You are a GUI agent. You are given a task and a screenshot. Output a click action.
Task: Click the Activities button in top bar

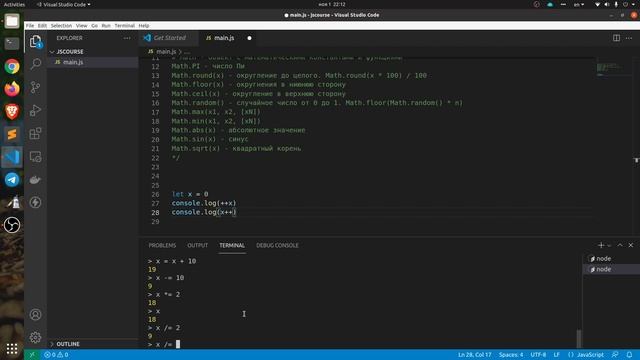(14, 4)
